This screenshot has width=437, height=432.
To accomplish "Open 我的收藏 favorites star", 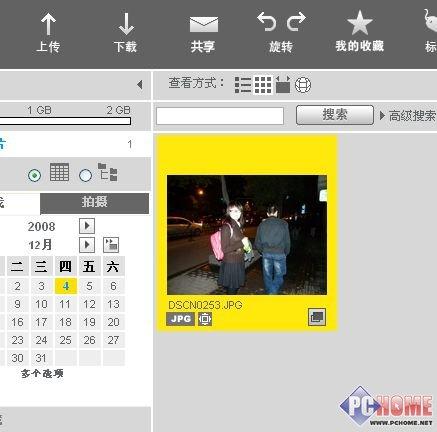I will click(x=360, y=23).
